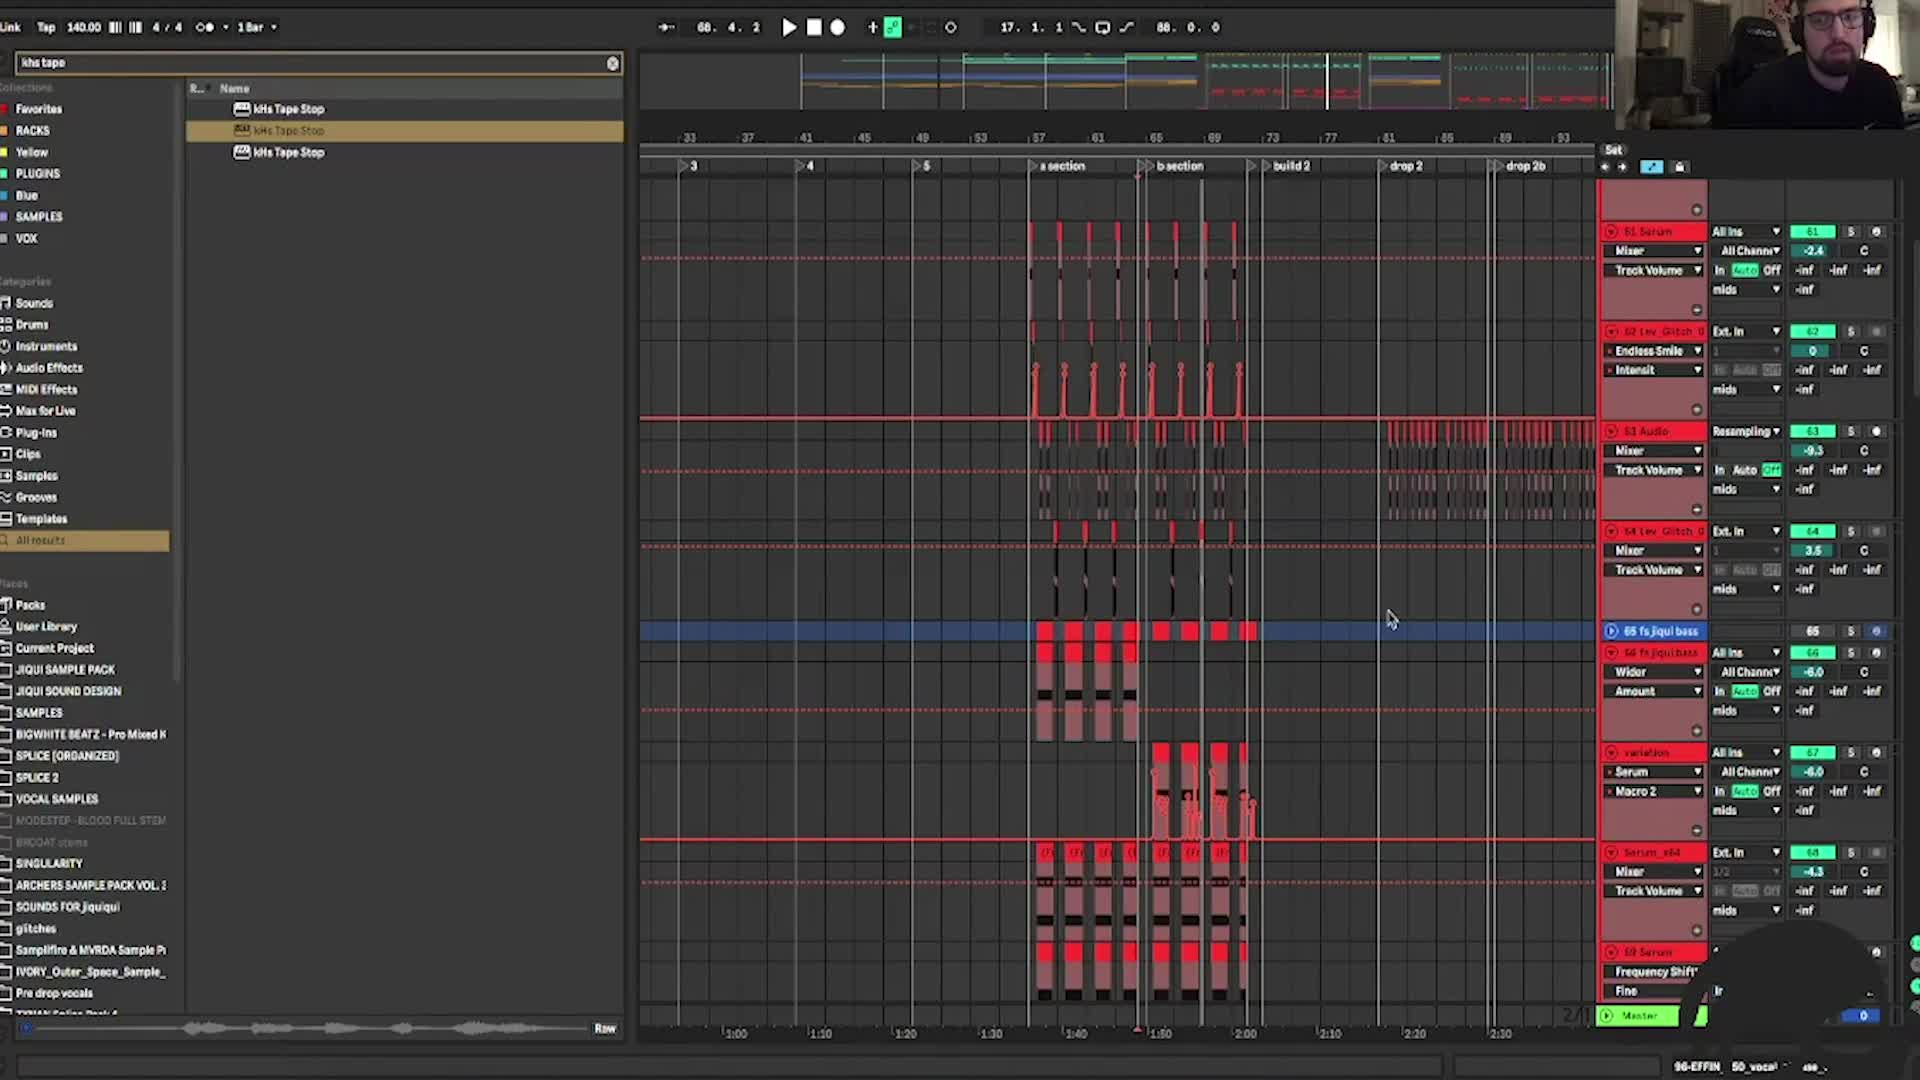The height and width of the screenshot is (1080, 1920).
Task: Stop playback with the Stop button
Action: (x=814, y=28)
